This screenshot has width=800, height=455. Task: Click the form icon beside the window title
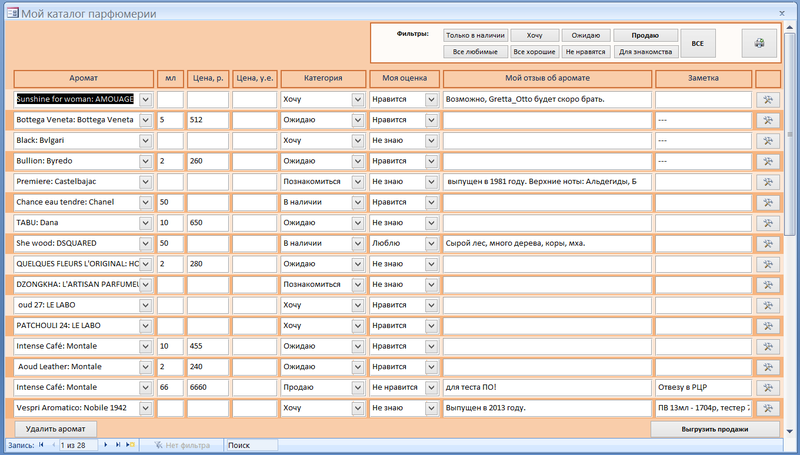(x=12, y=13)
